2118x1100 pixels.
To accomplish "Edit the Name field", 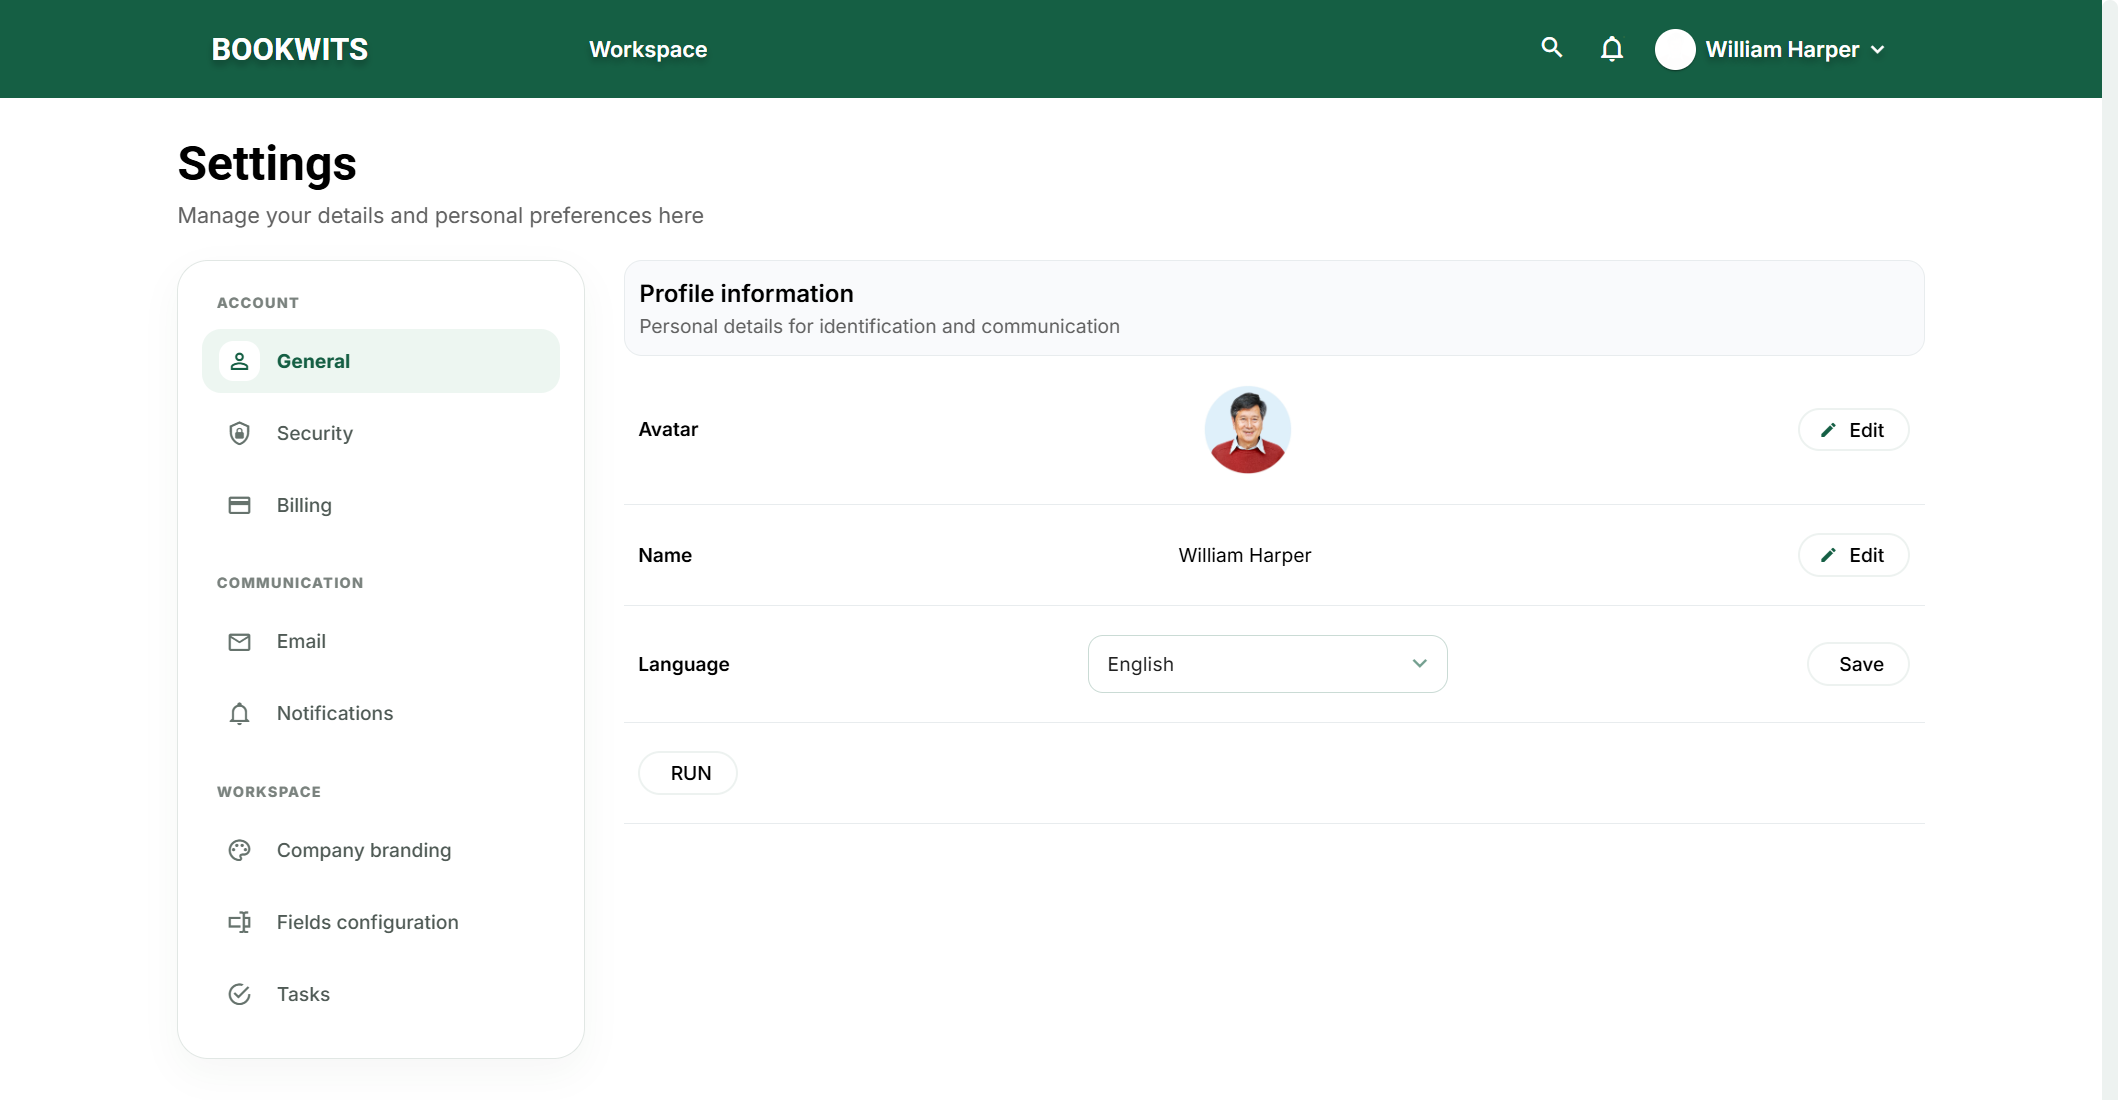I will pyautogui.click(x=1853, y=555).
